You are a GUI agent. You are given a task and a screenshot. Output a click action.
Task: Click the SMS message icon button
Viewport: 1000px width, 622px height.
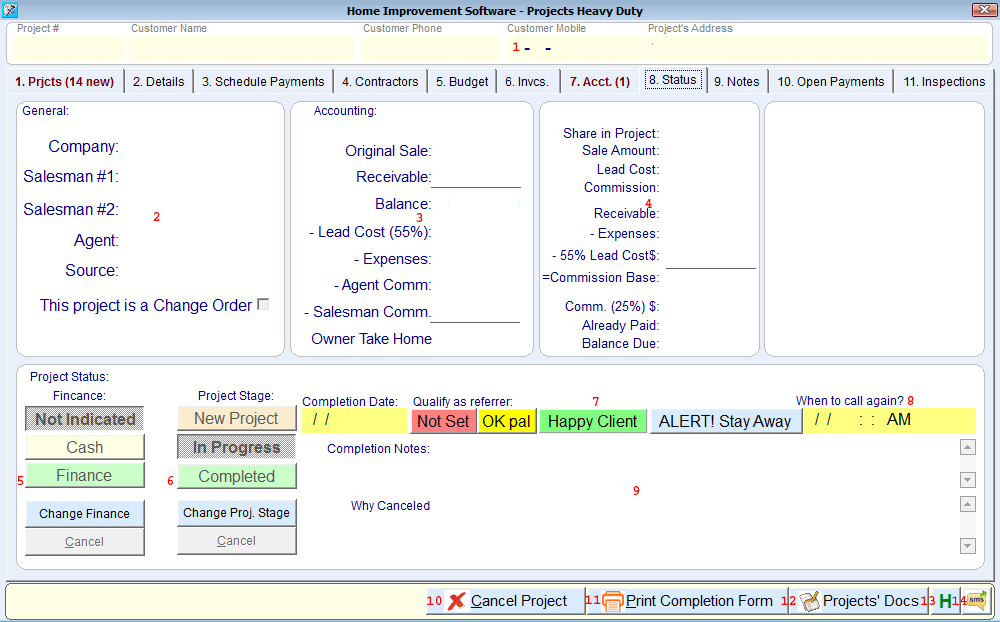tap(976, 601)
